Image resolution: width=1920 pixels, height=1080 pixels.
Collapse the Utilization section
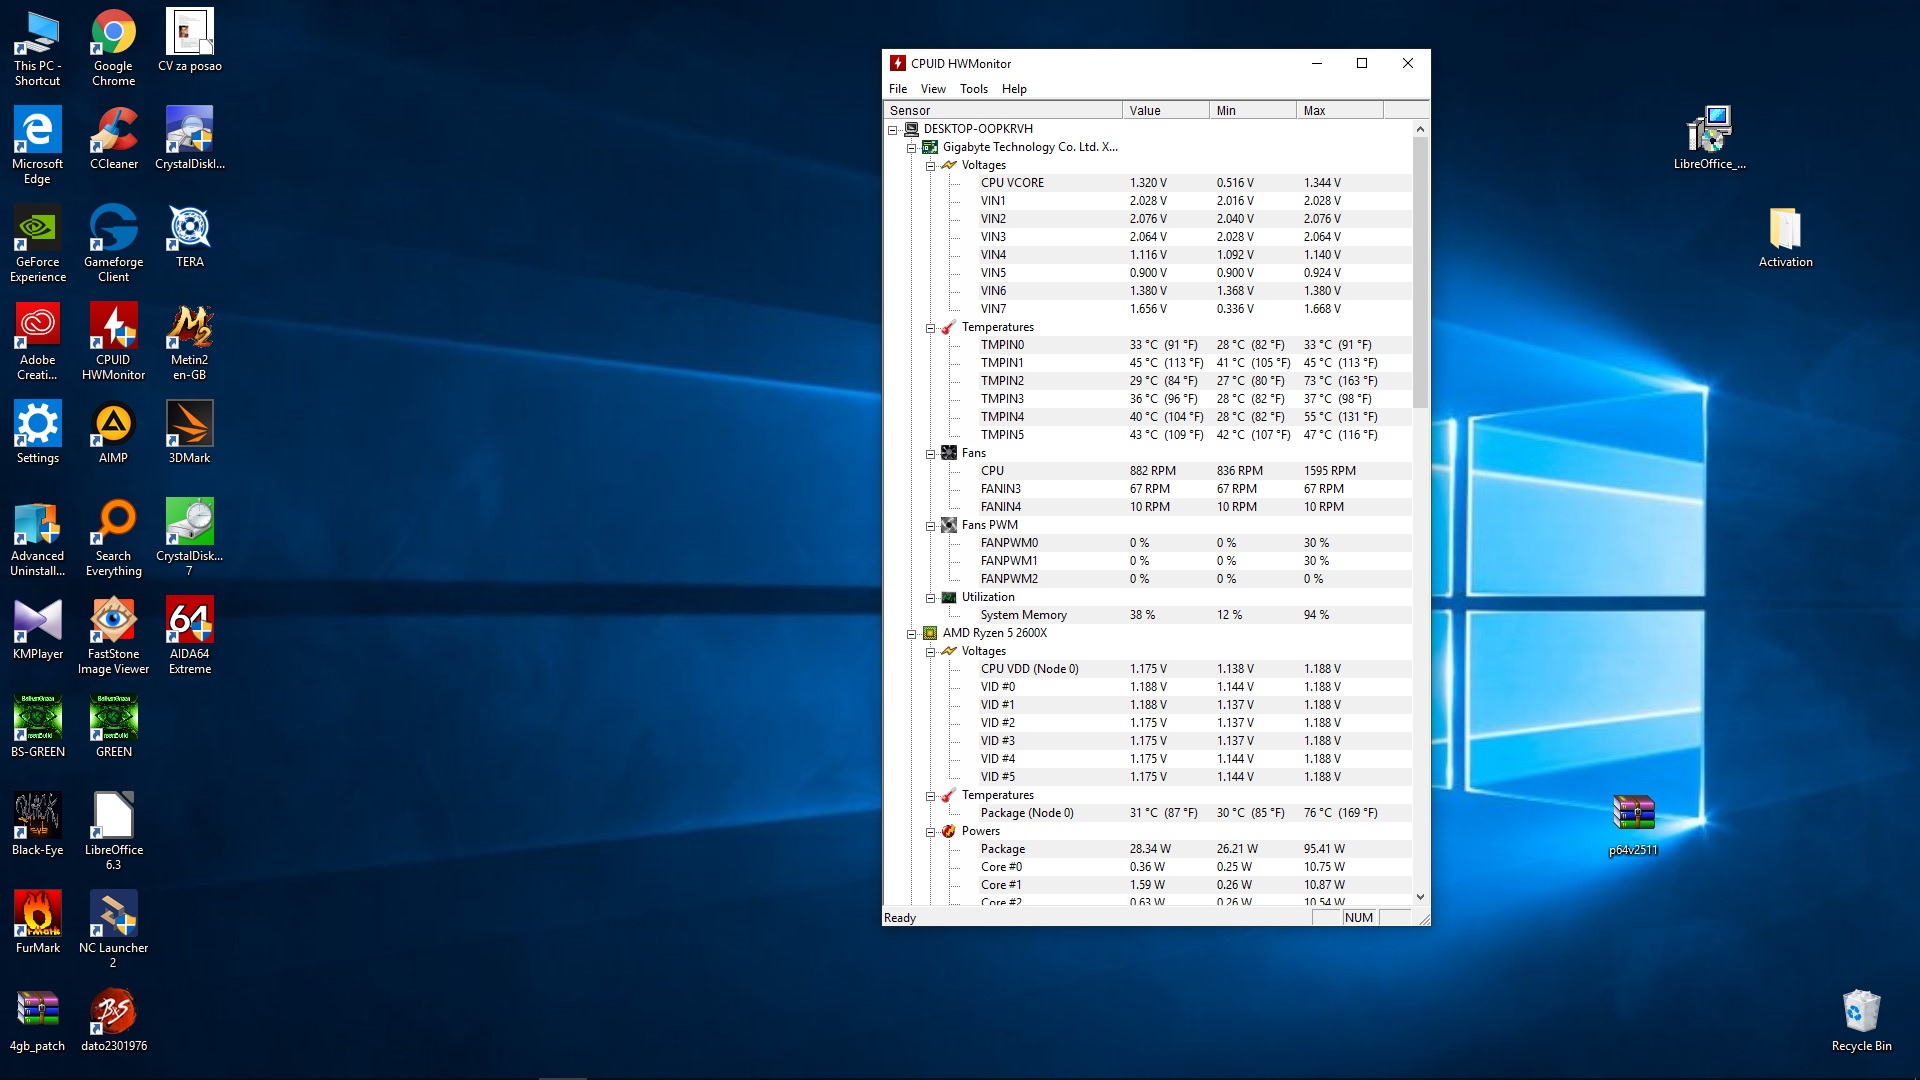931,597
